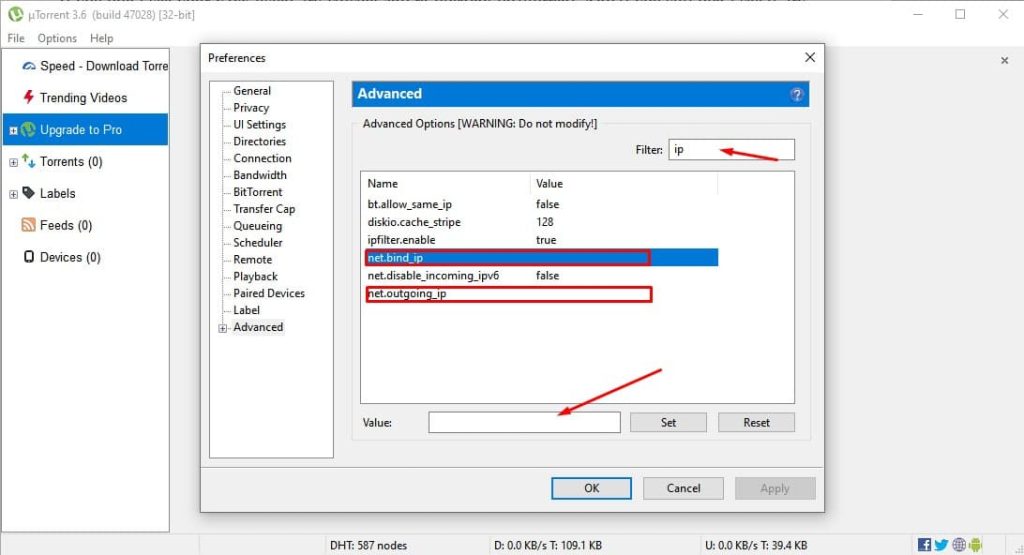Click the Devices phone icon

tap(29, 257)
